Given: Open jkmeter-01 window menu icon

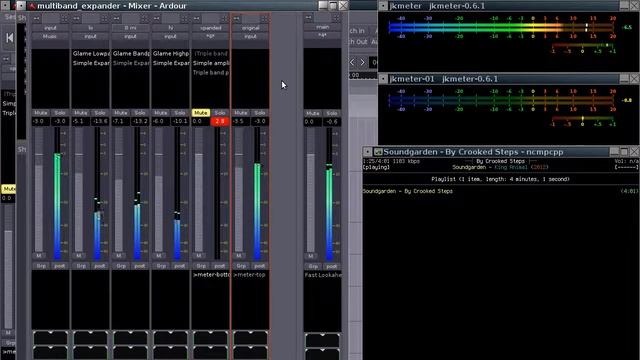Looking at the screenshot, I should [x=383, y=79].
